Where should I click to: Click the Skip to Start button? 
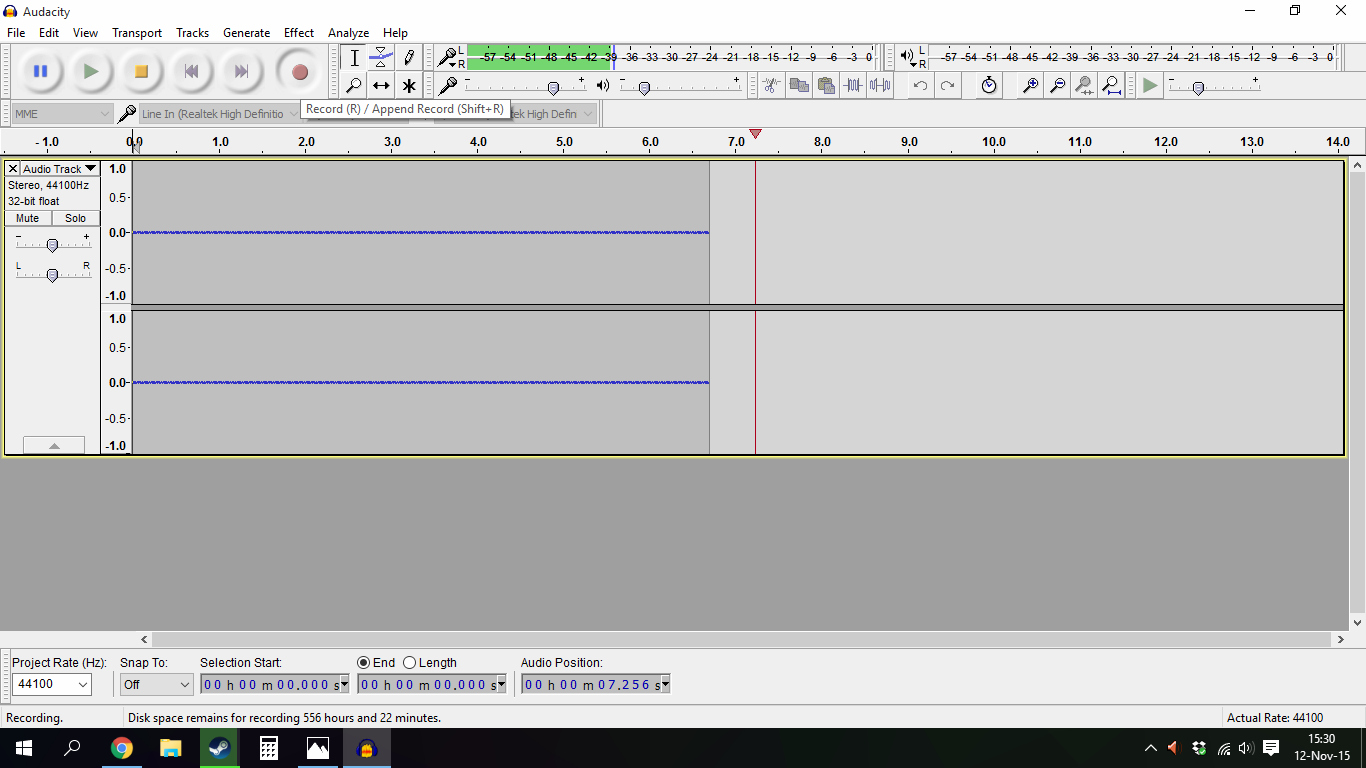click(191, 71)
